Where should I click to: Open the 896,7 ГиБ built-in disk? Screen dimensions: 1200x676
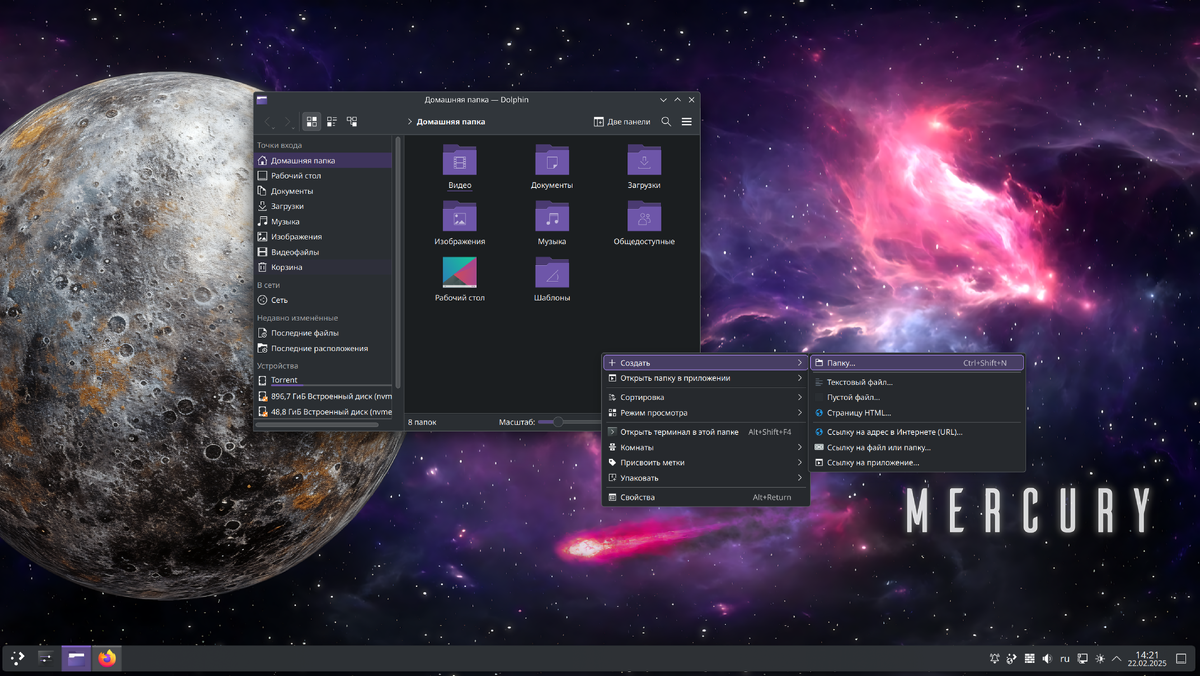coord(324,396)
